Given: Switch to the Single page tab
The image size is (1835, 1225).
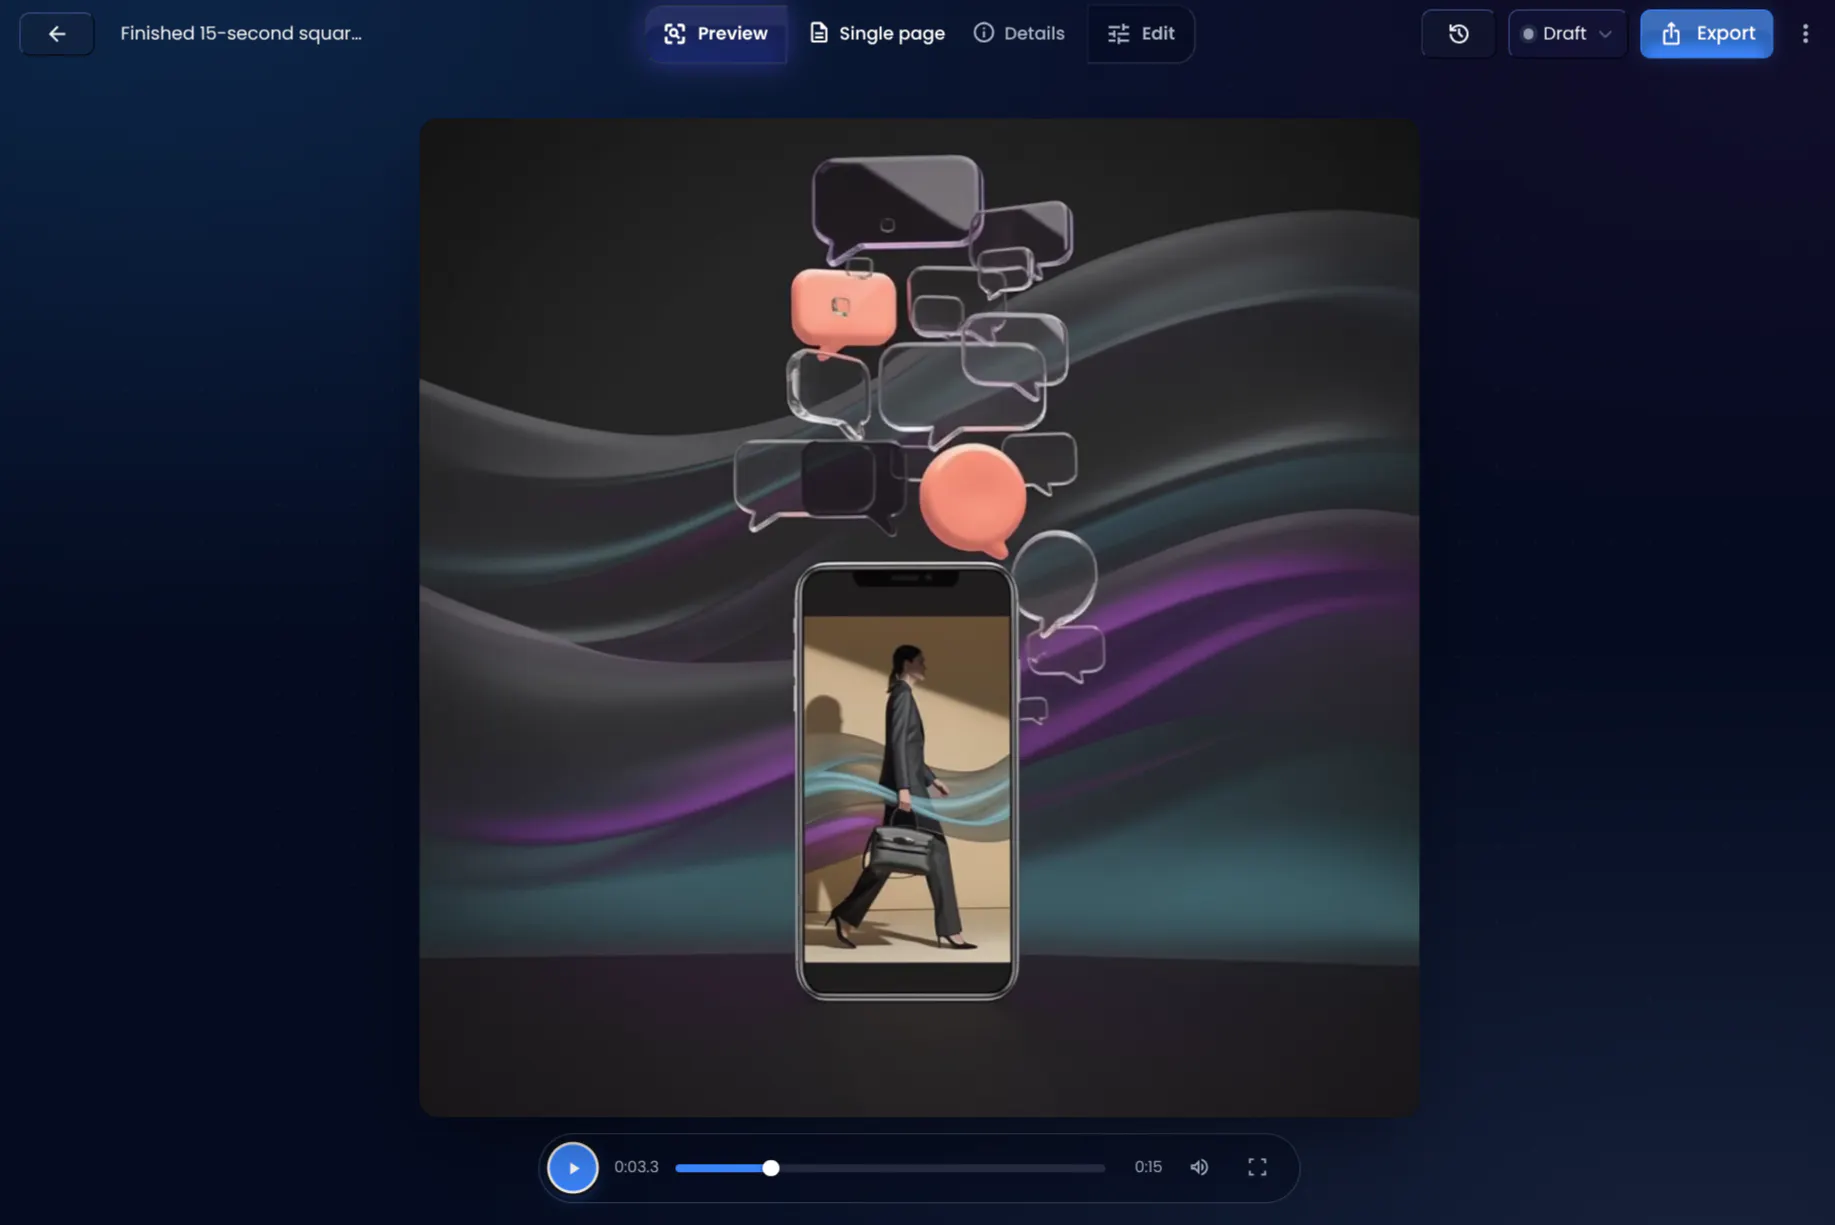Looking at the screenshot, I should (x=877, y=34).
